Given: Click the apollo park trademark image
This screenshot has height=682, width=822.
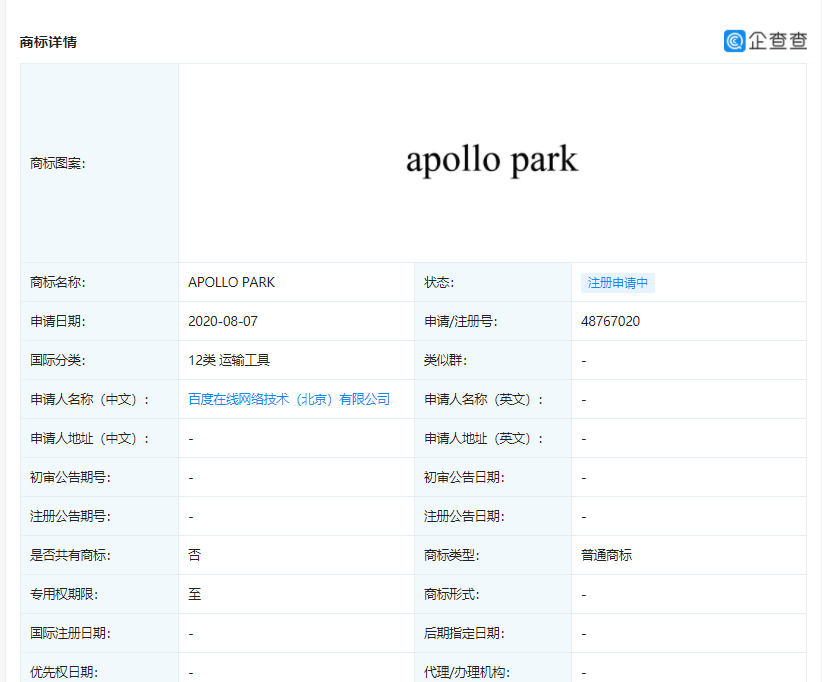Looking at the screenshot, I should pos(493,160).
